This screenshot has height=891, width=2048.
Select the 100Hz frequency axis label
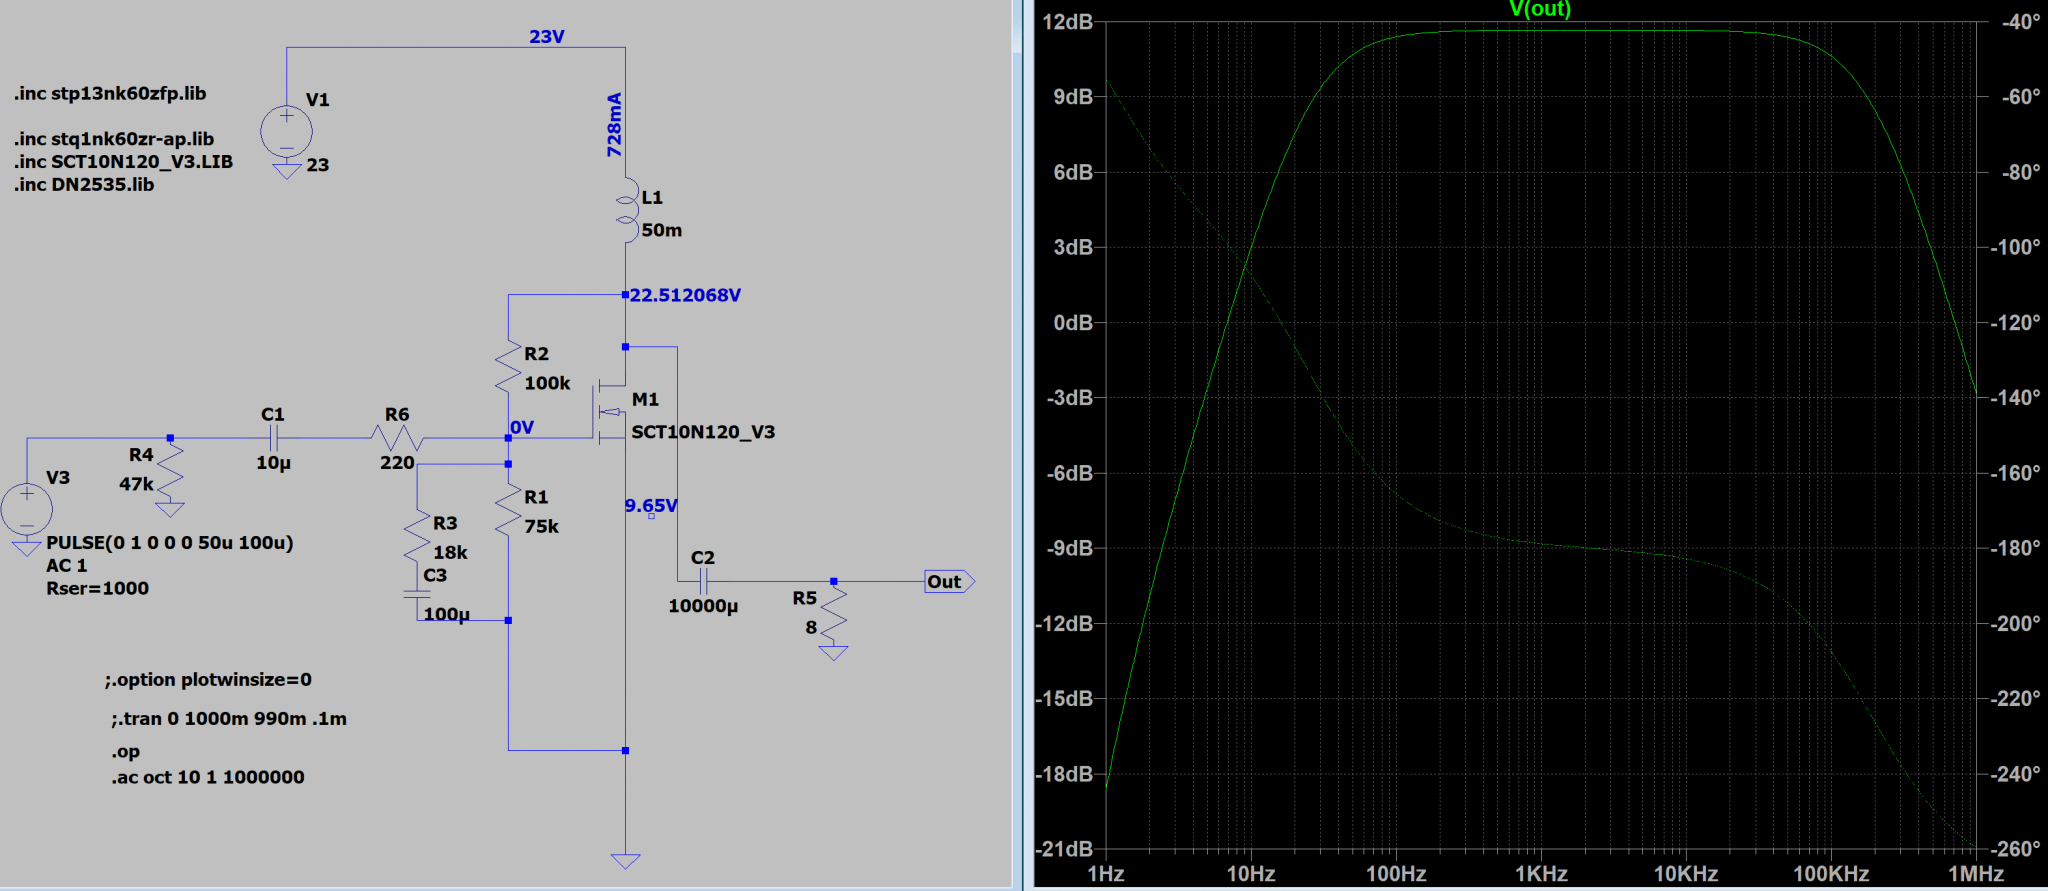pyautogui.click(x=1396, y=874)
